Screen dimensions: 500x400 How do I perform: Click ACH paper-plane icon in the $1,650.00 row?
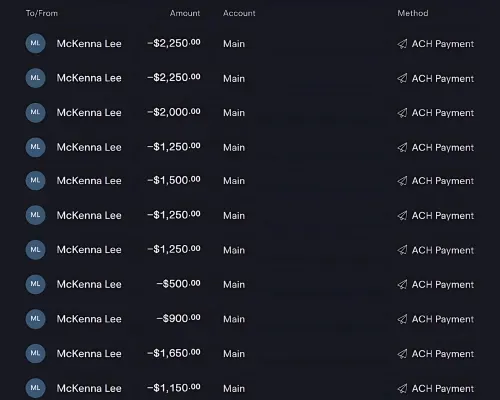click(402, 354)
